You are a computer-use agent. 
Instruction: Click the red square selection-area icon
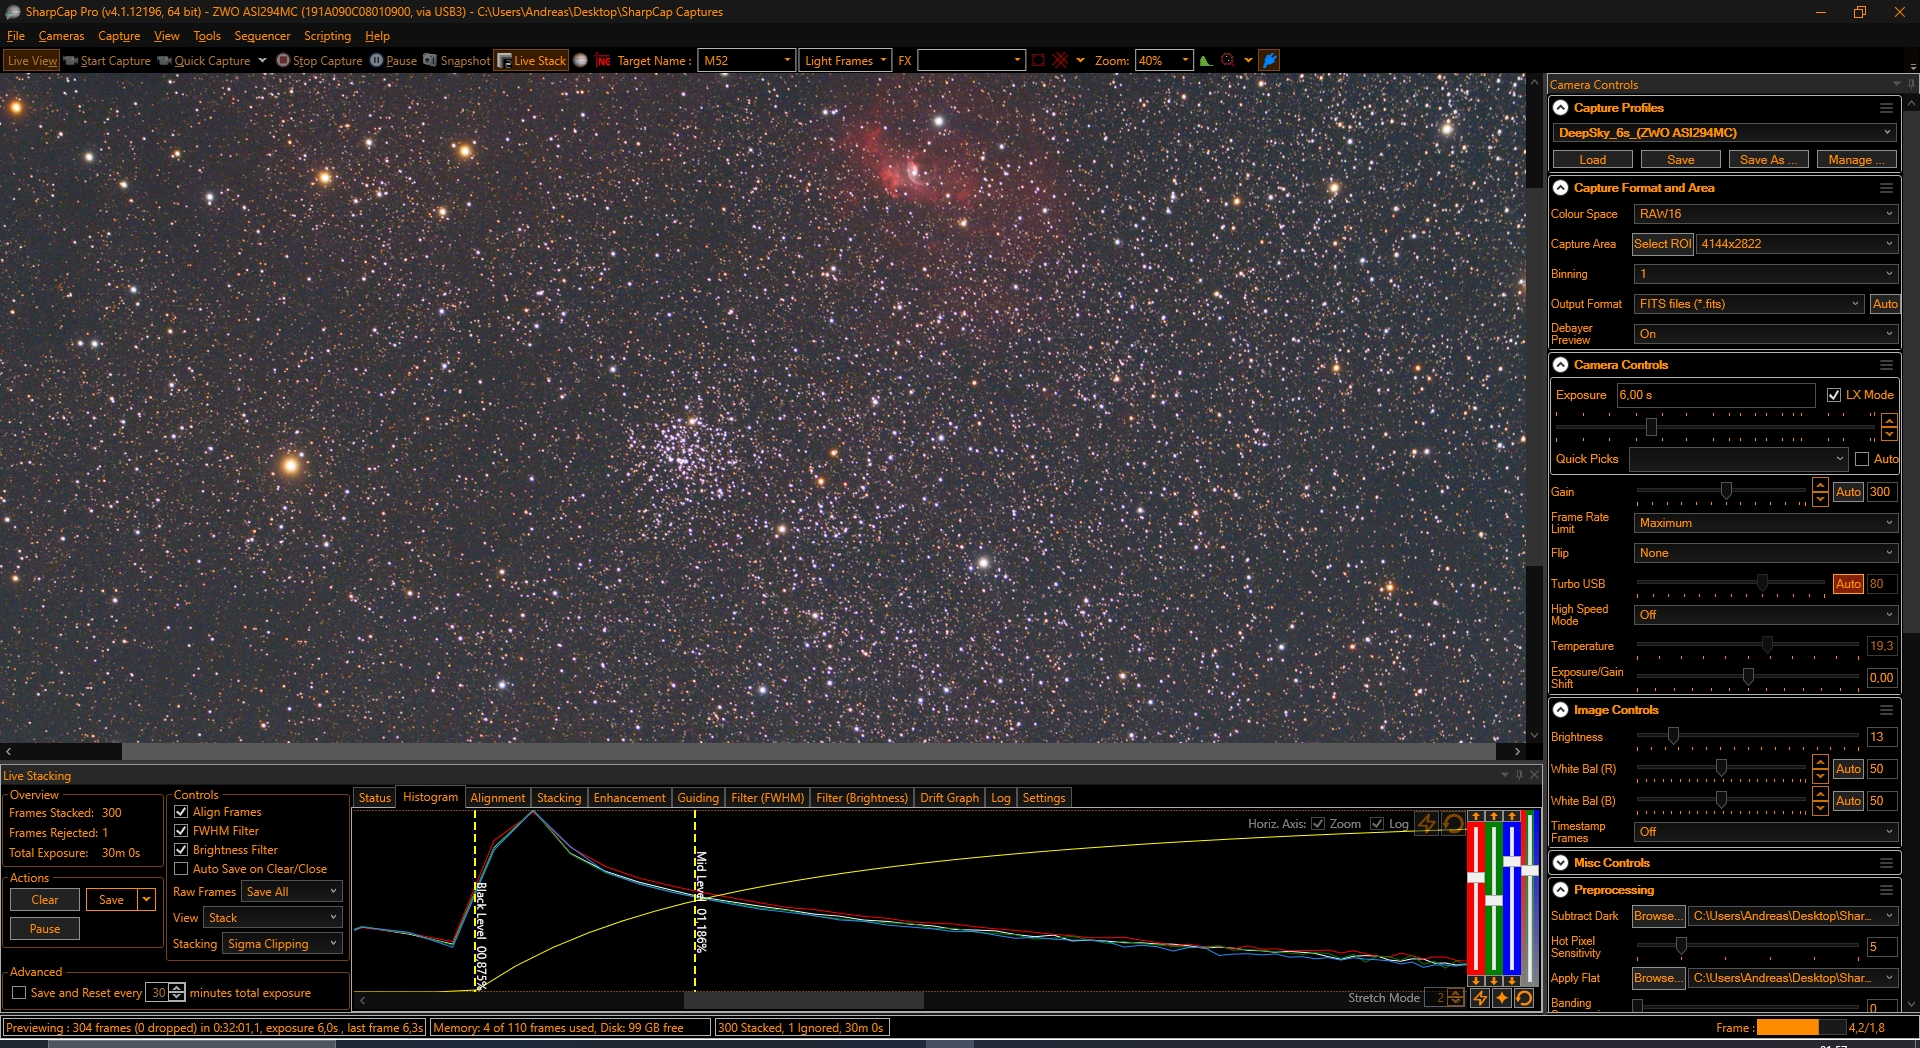[1038, 61]
